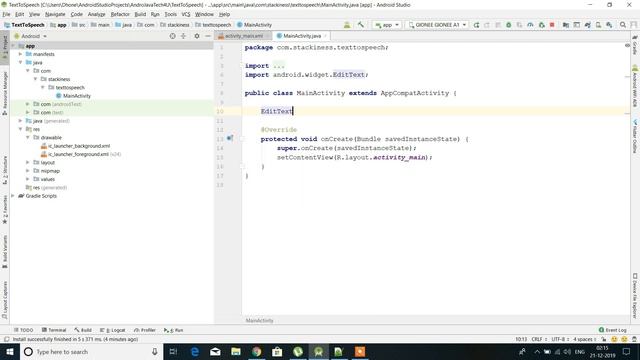
Task: Click the Project panel settings gear
Action: [197, 36]
